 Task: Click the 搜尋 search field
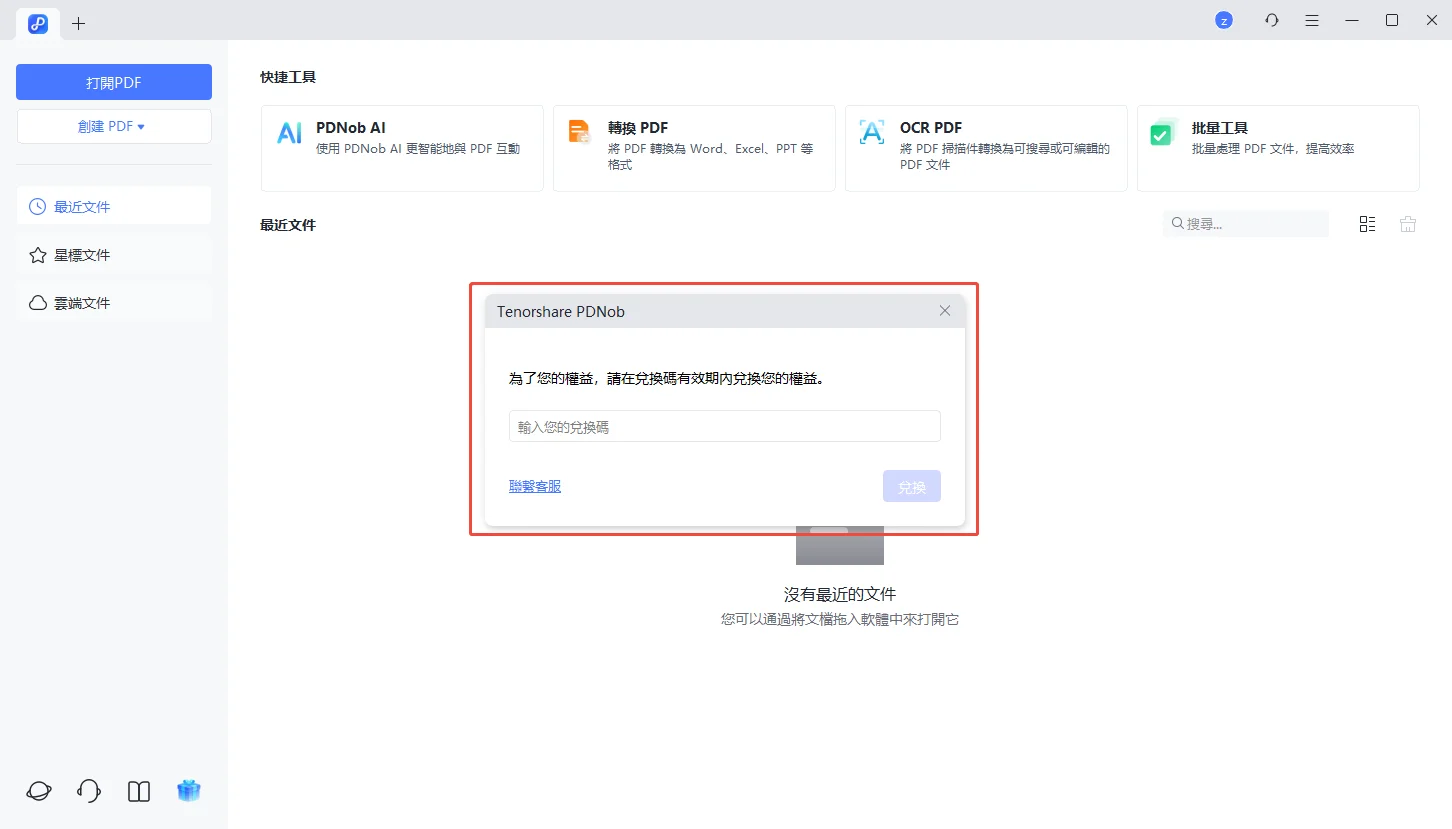click(1246, 224)
